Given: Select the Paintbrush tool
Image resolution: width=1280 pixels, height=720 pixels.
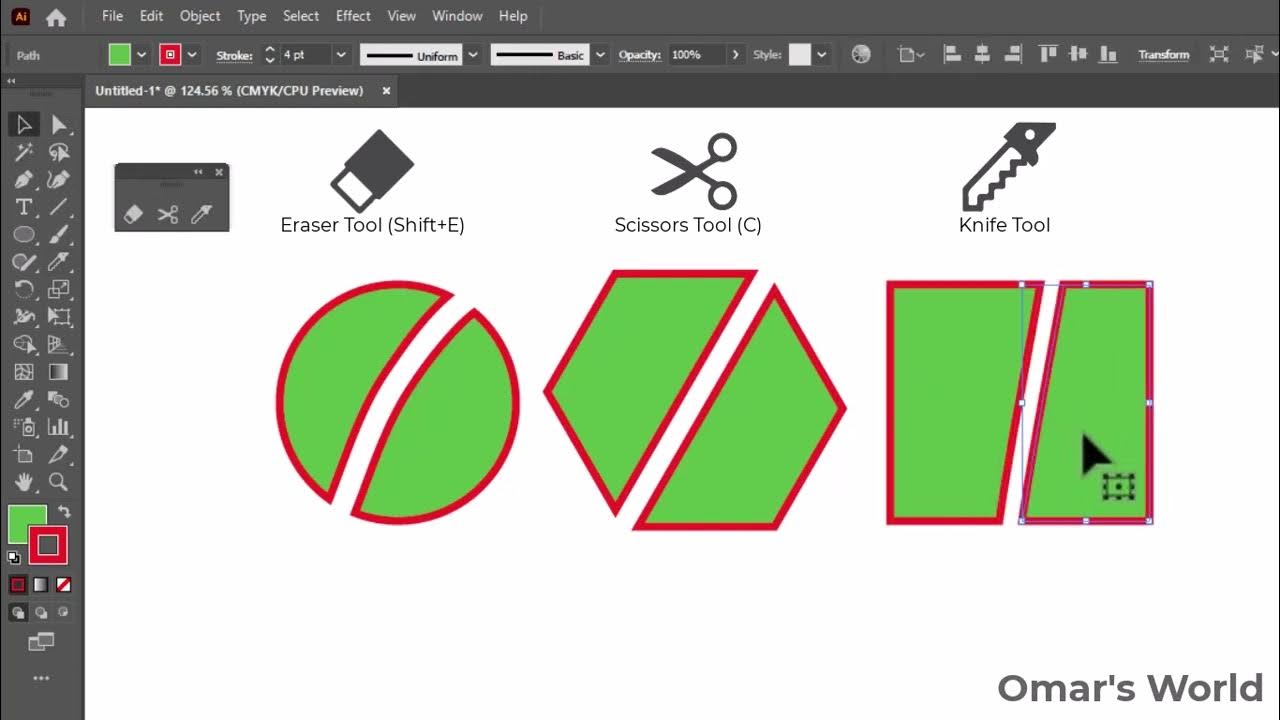Looking at the screenshot, I should tap(59, 235).
